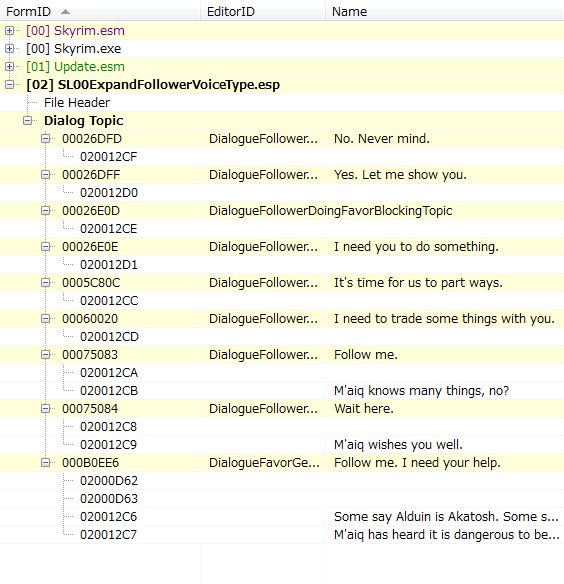Click the DialogueFollowerDoingFavorBlockingTopic EditorID
Screen dimensions: 564x584
(x=330, y=211)
